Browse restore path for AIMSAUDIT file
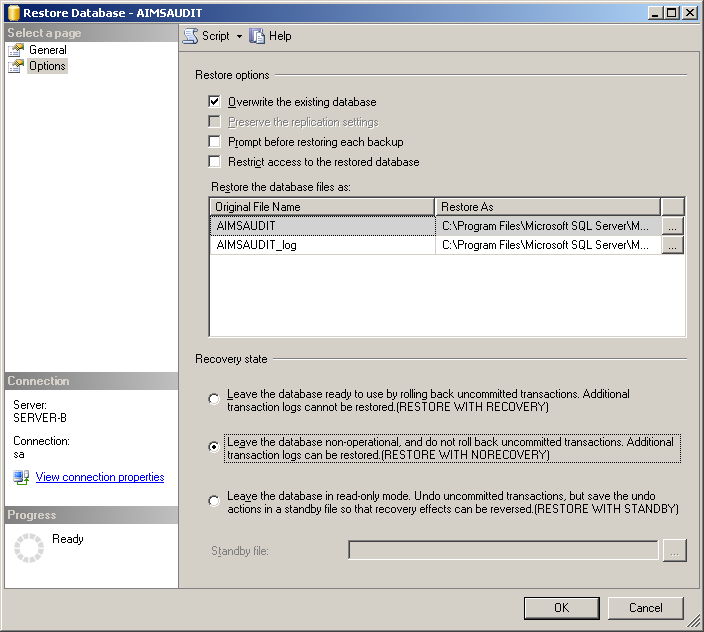Viewport: 704px width, 632px height. 672,226
